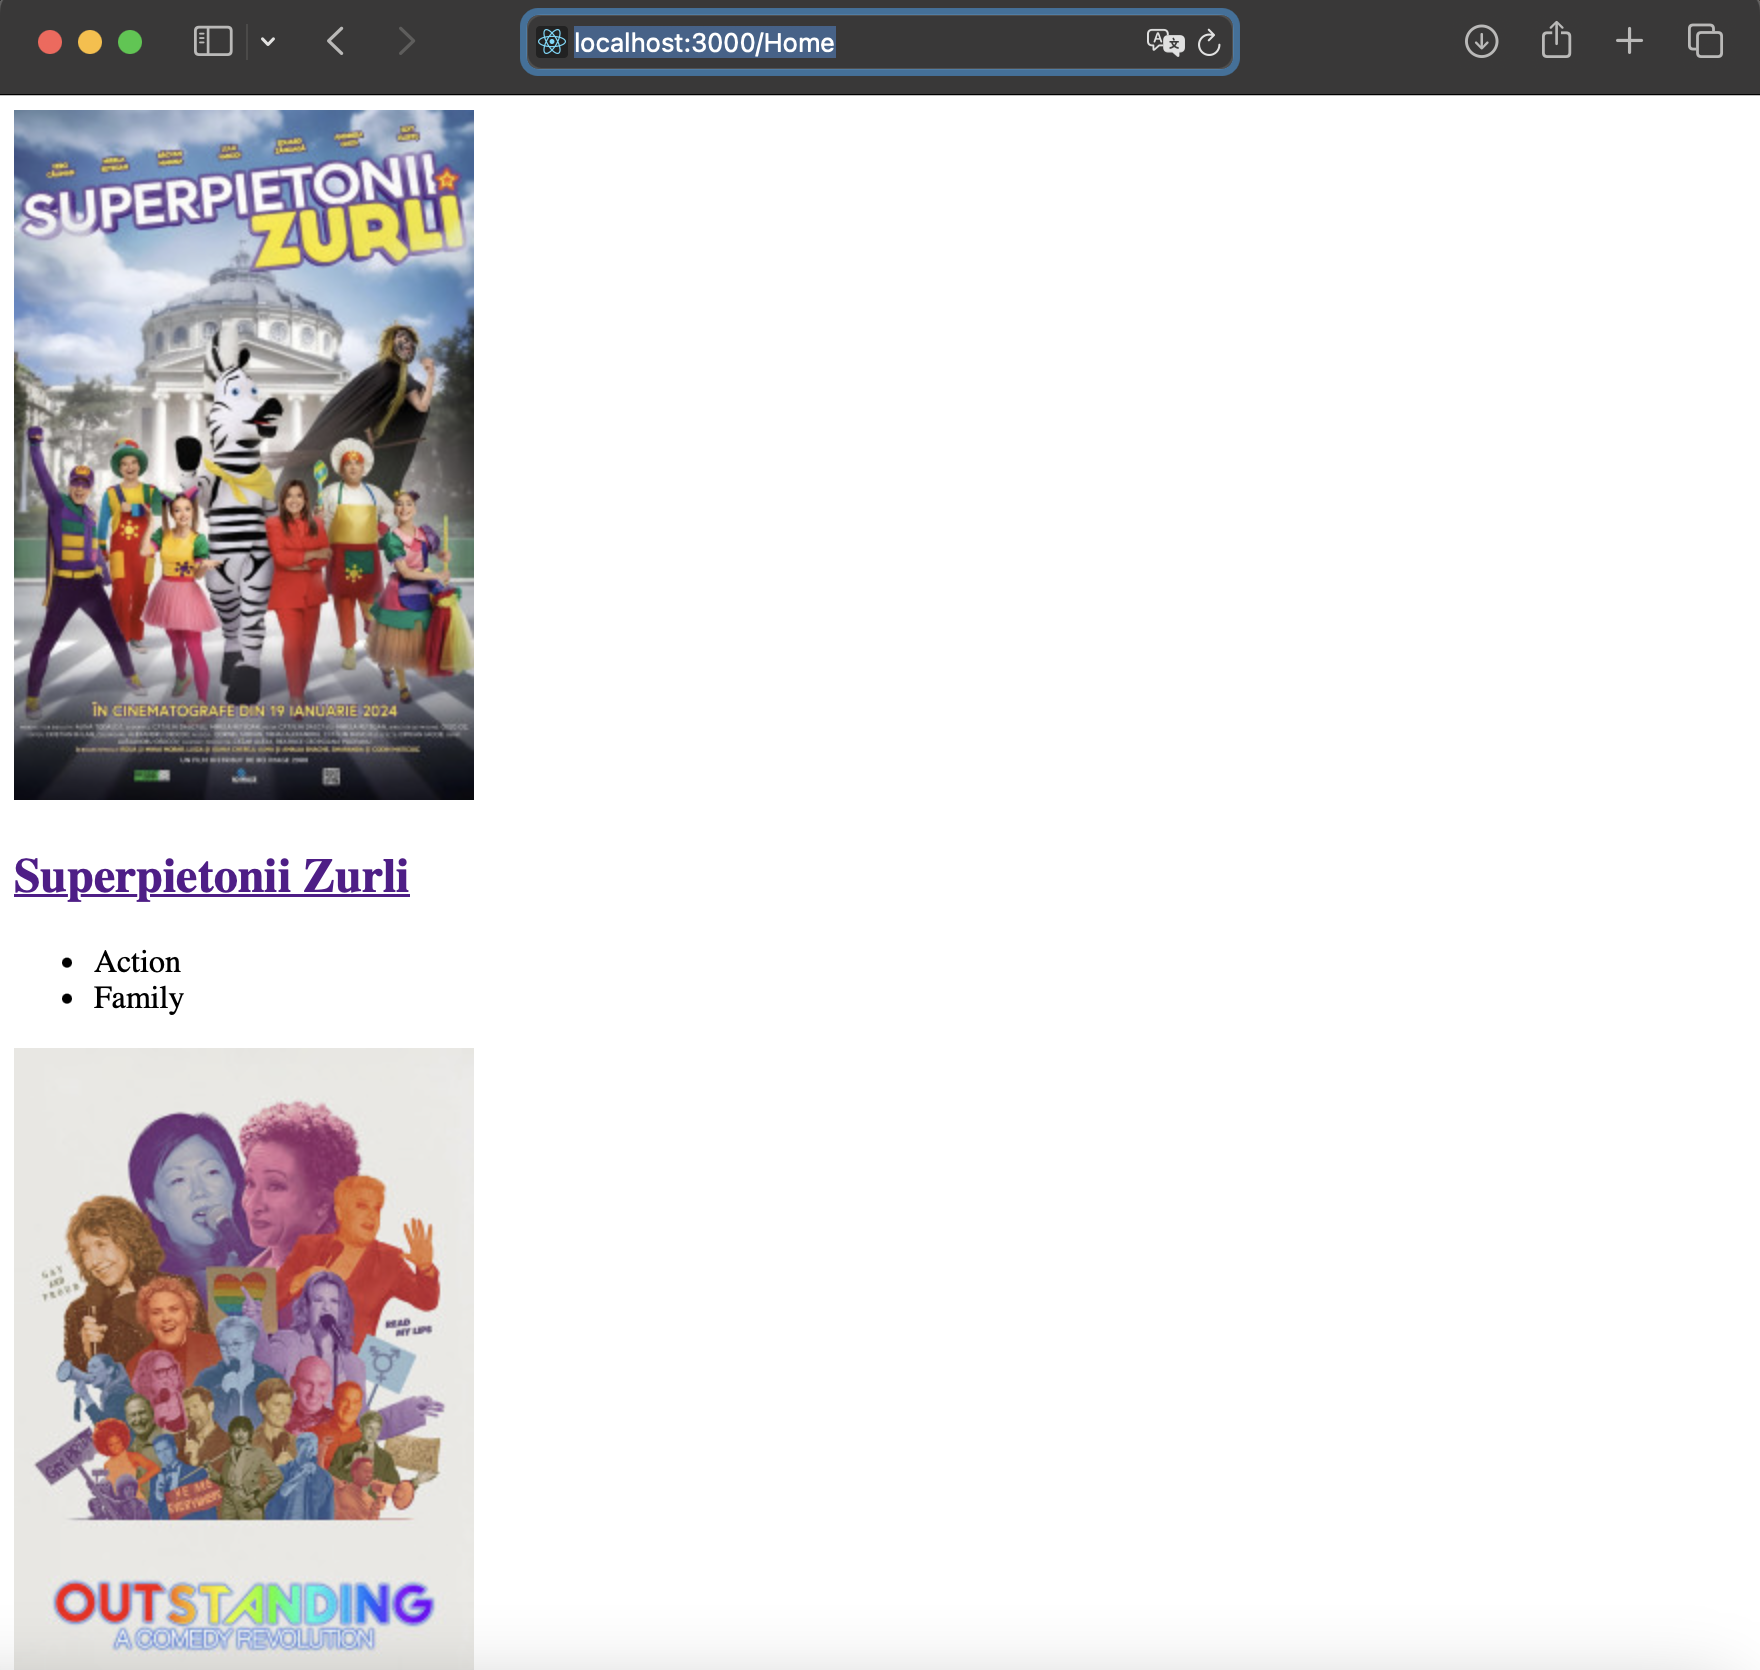Show the downloads list

point(1481,42)
